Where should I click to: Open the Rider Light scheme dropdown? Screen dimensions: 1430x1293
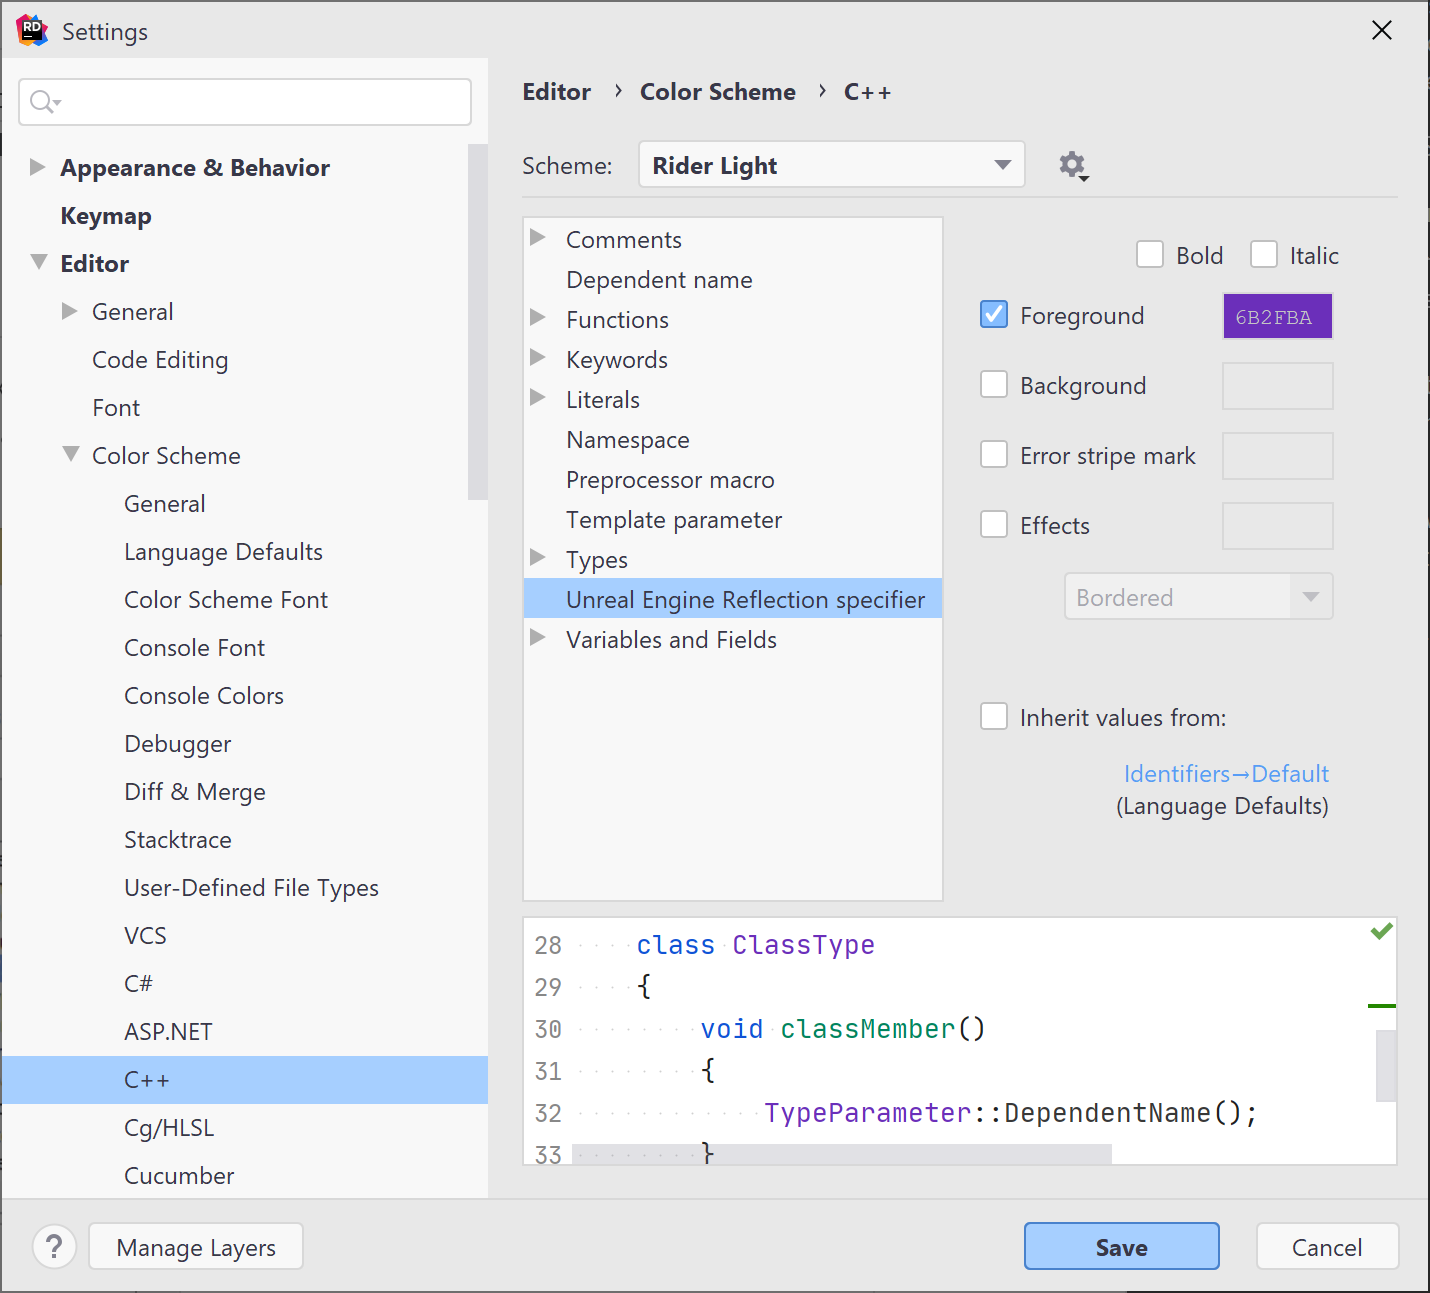1001,165
